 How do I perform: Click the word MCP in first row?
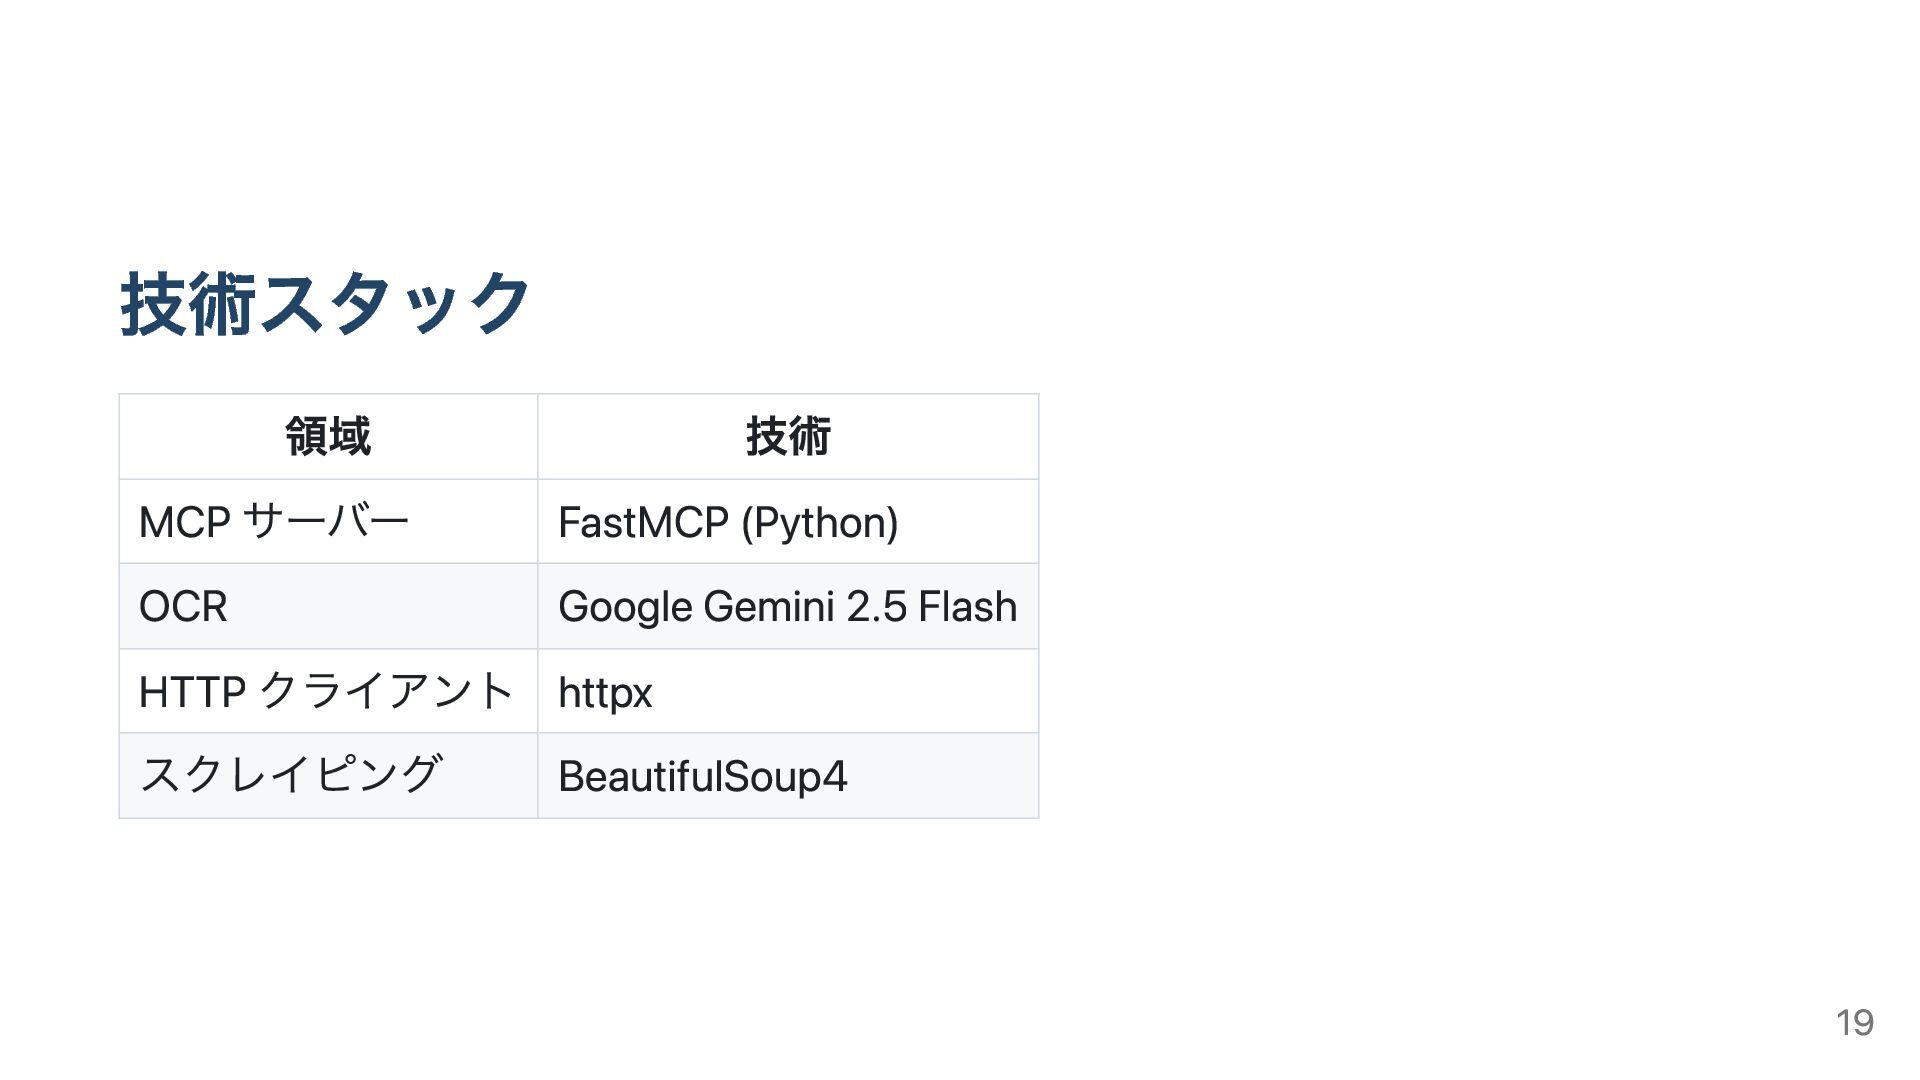[185, 522]
